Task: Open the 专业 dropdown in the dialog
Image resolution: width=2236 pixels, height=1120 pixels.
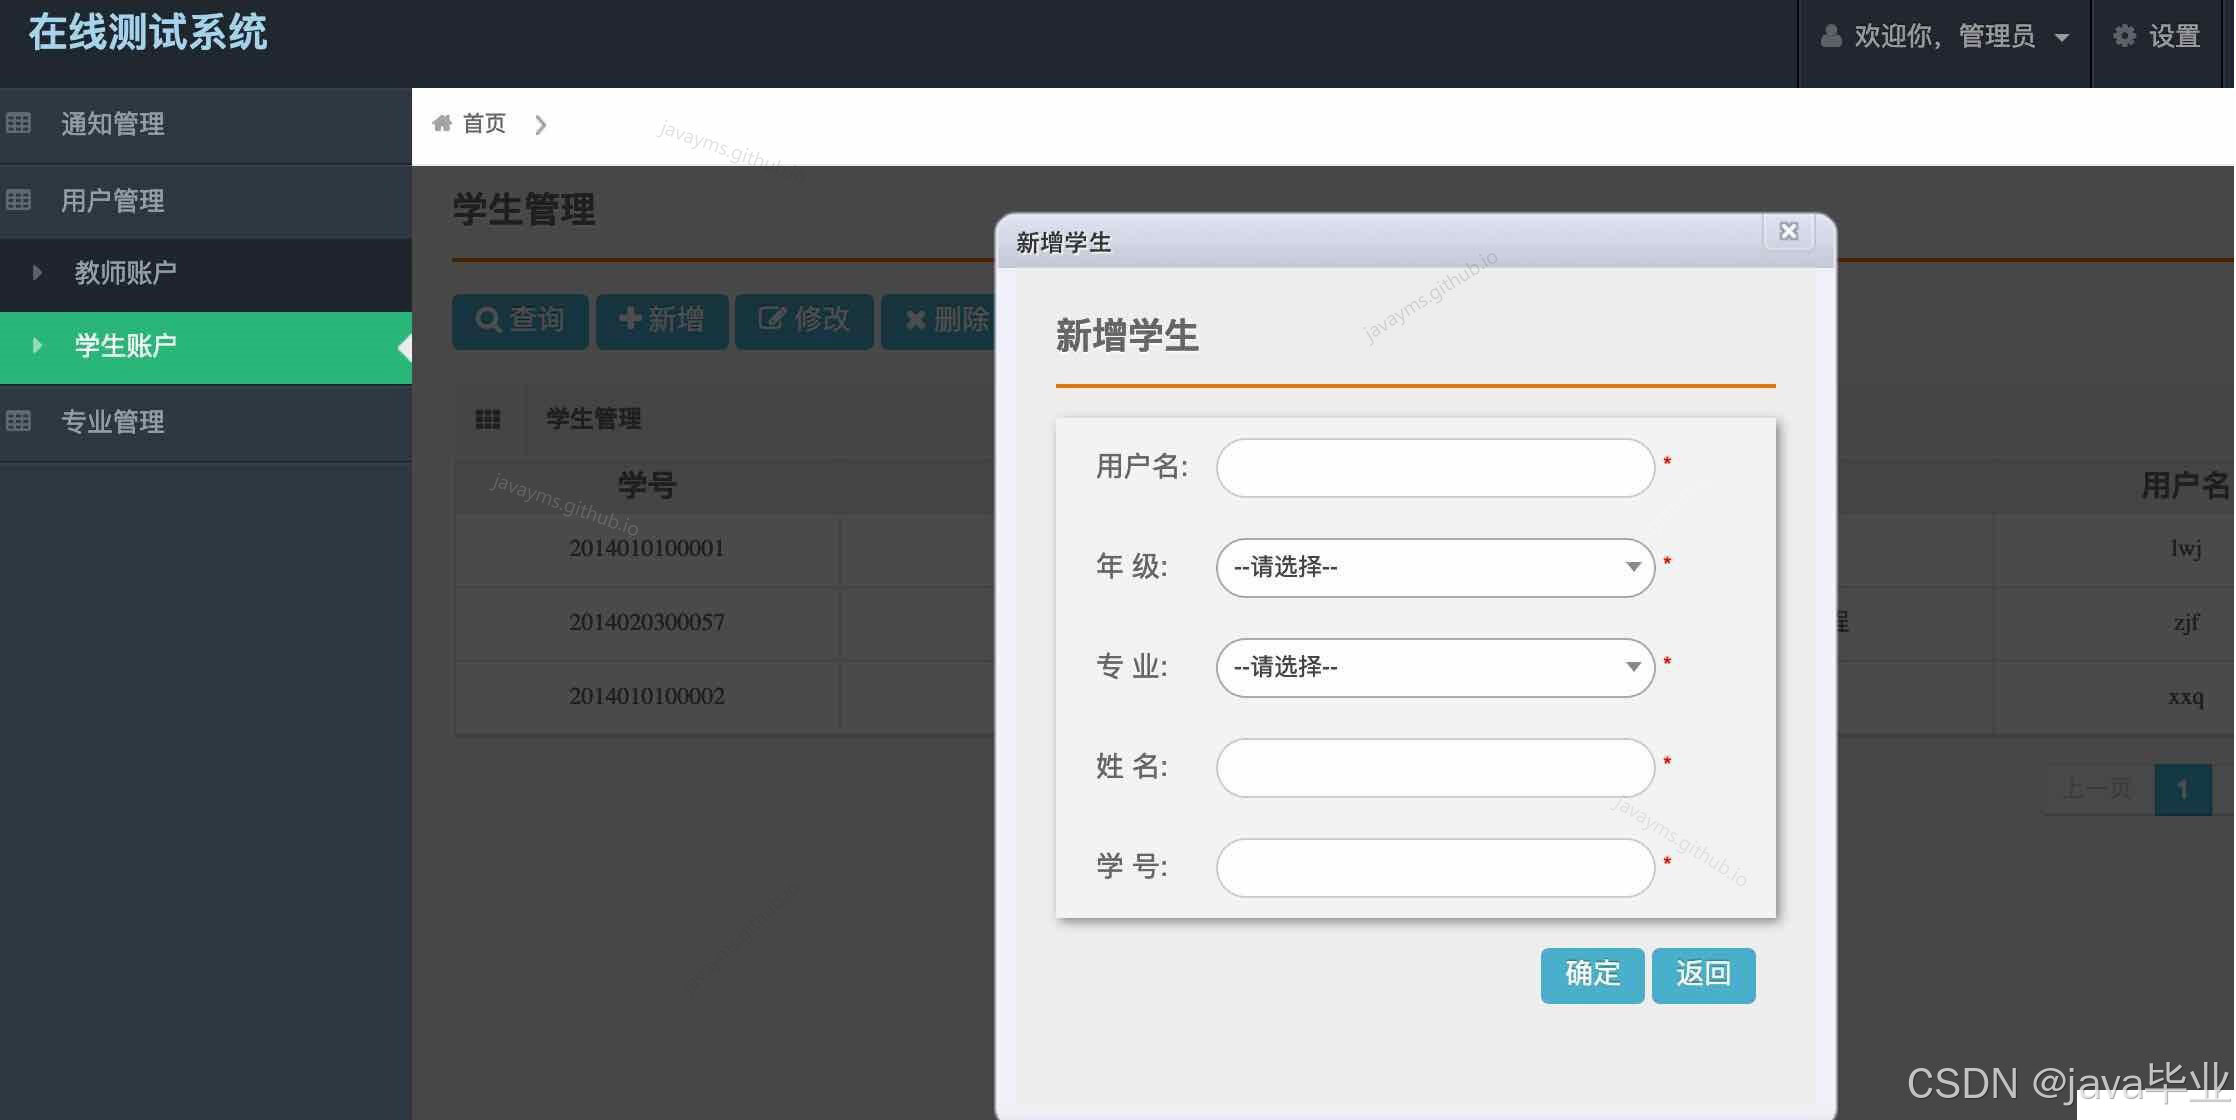Action: pos(1434,667)
